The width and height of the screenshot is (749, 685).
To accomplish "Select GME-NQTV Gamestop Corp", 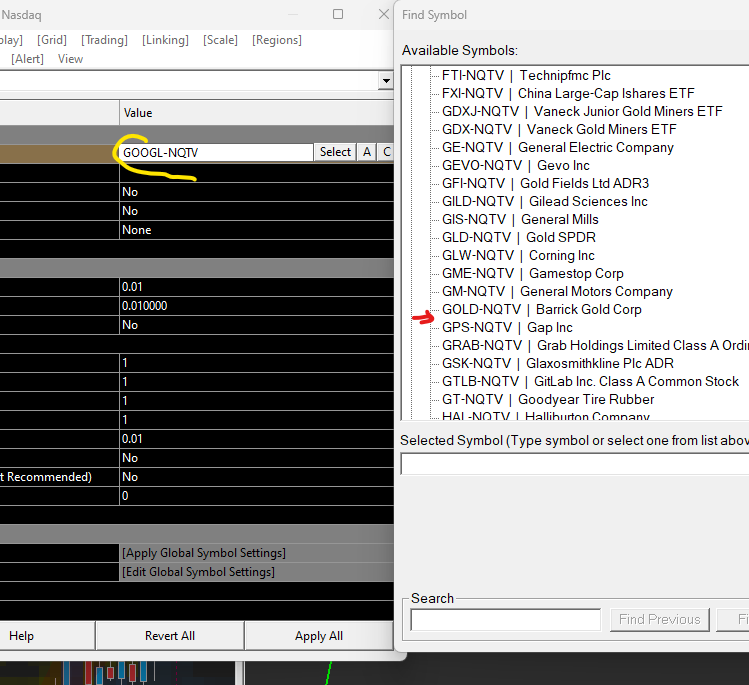I will click(x=533, y=274).
